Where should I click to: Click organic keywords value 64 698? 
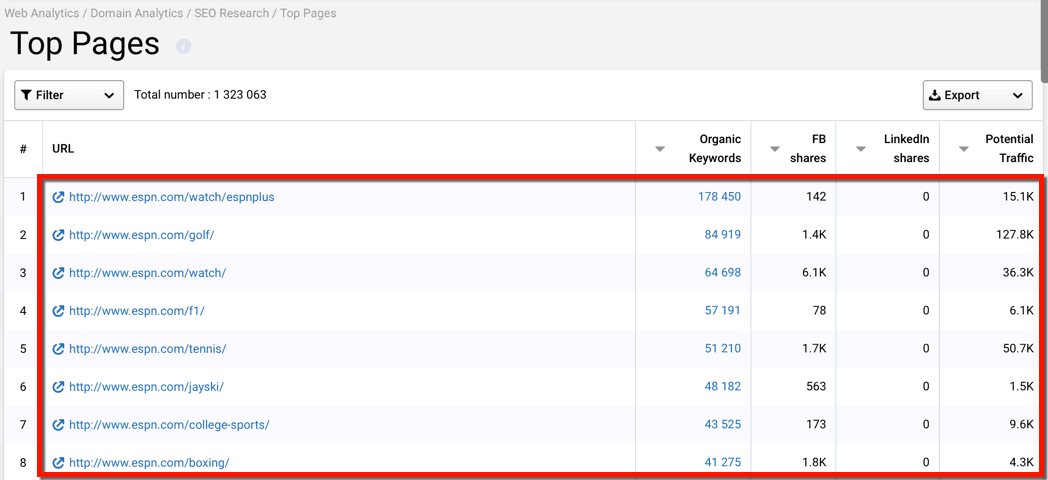click(x=723, y=273)
